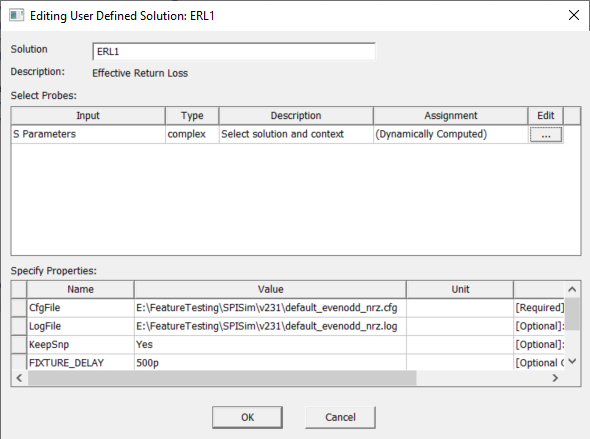The image size is (590, 439).
Task: Select the 'Select solution and context' cell
Action: tap(296, 134)
